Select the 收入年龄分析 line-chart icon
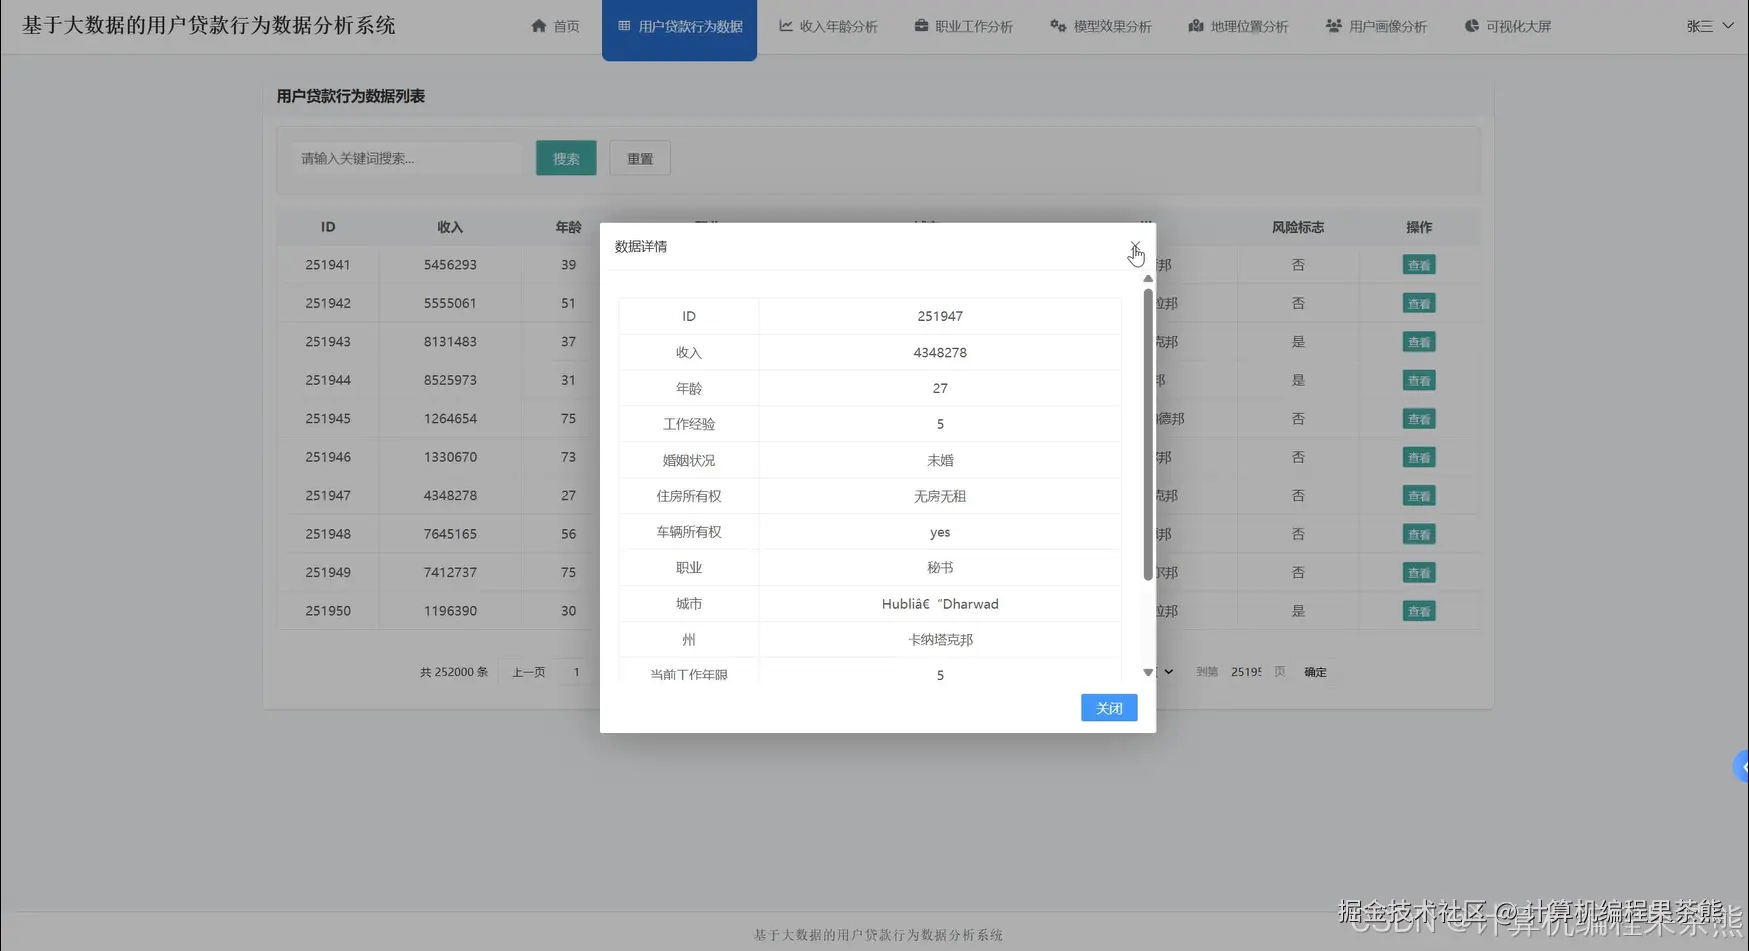This screenshot has height=951, width=1749. click(789, 26)
